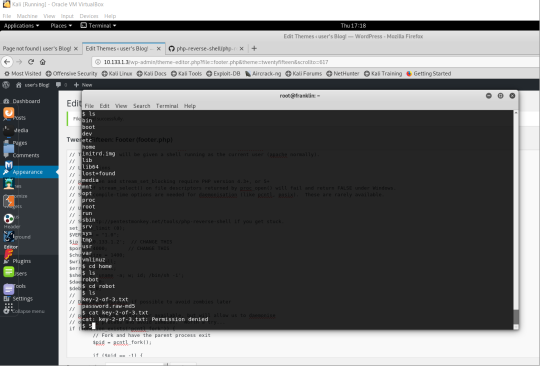Screen dimensions: 540x366
Task: Click New in WordPress admin bar
Action: point(83,85)
